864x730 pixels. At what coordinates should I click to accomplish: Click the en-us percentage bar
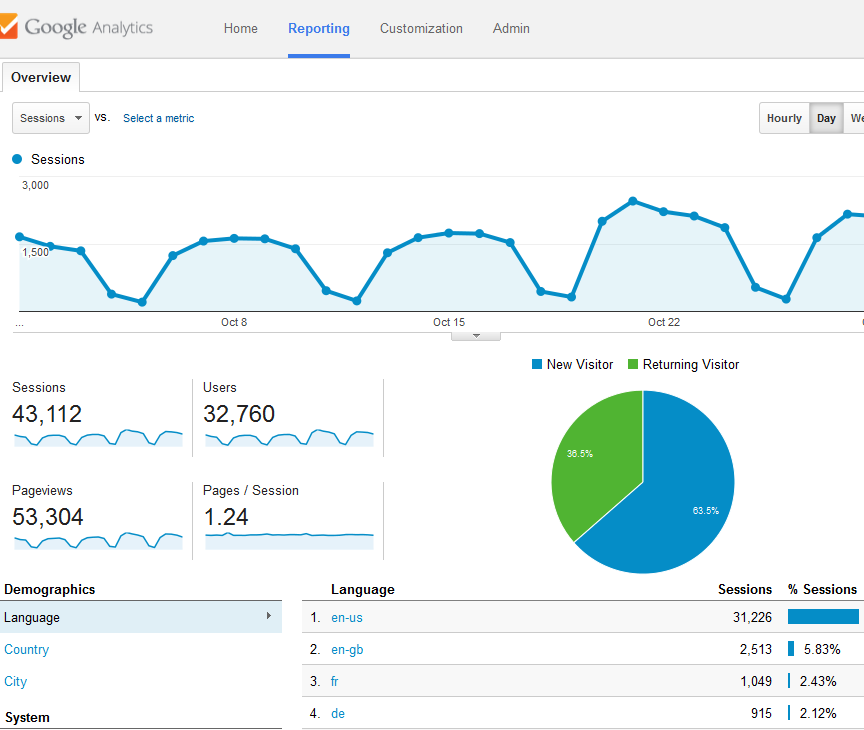click(824, 617)
